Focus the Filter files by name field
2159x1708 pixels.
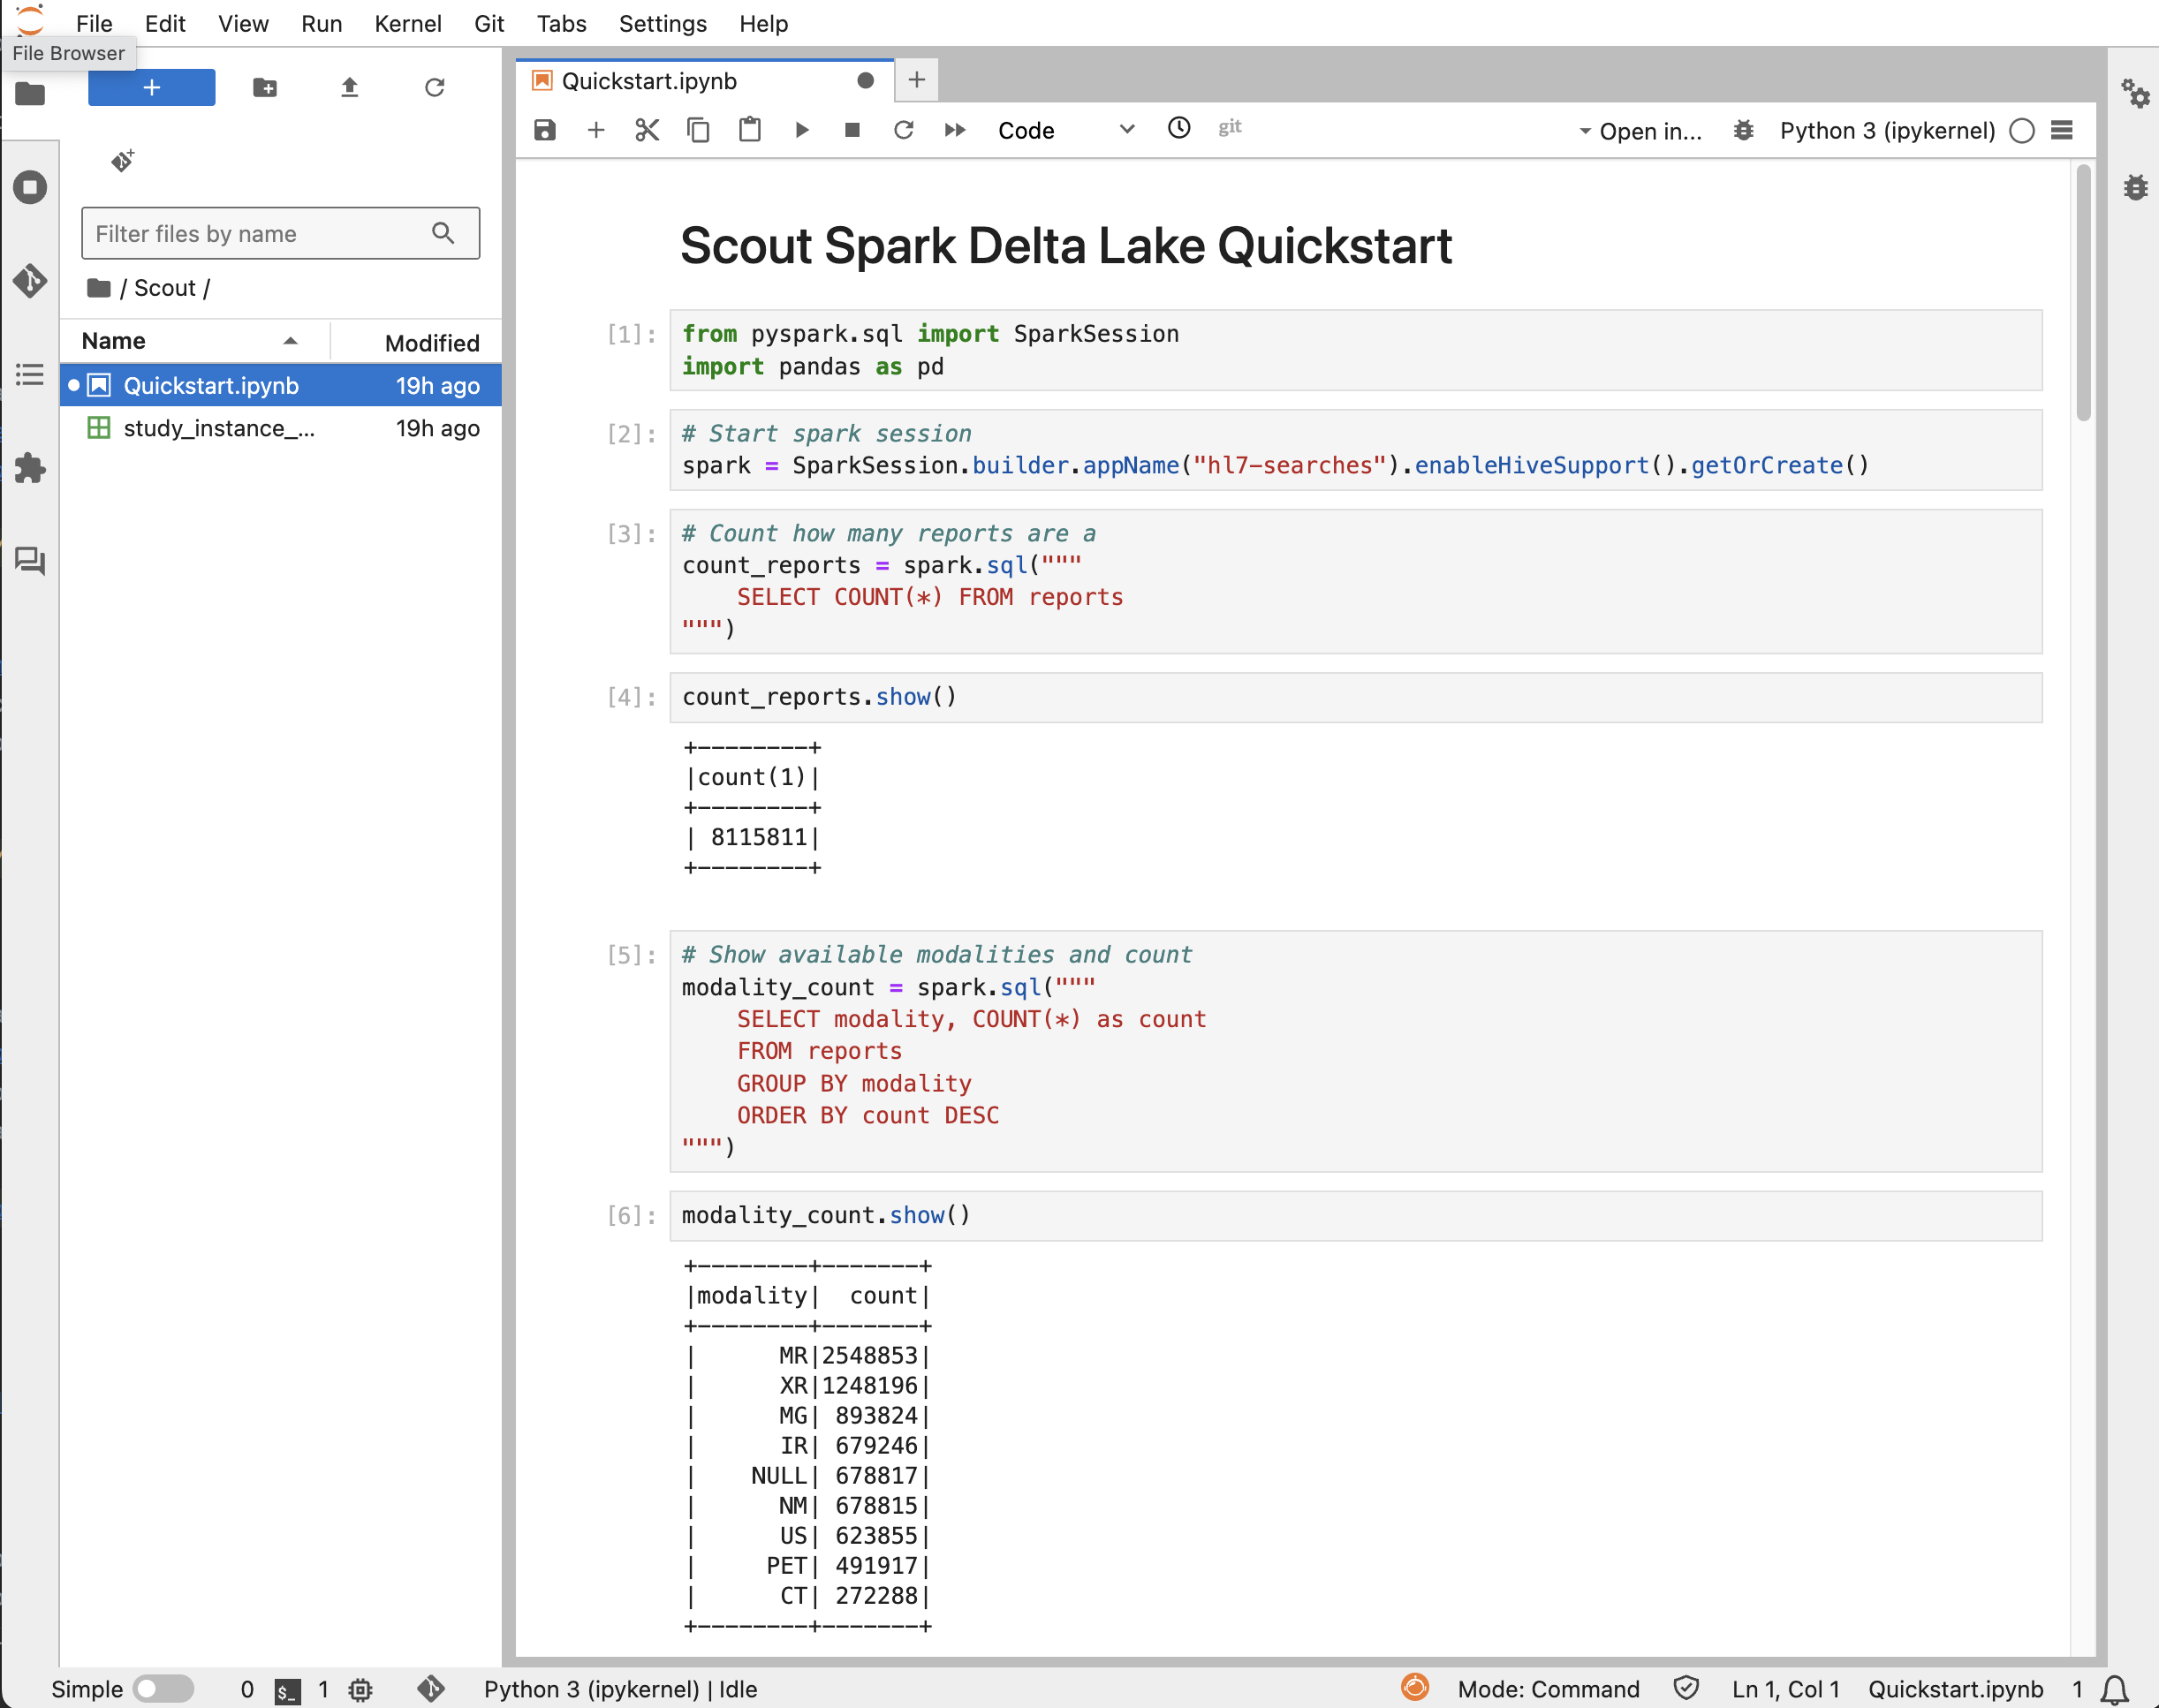pyautogui.click(x=280, y=233)
